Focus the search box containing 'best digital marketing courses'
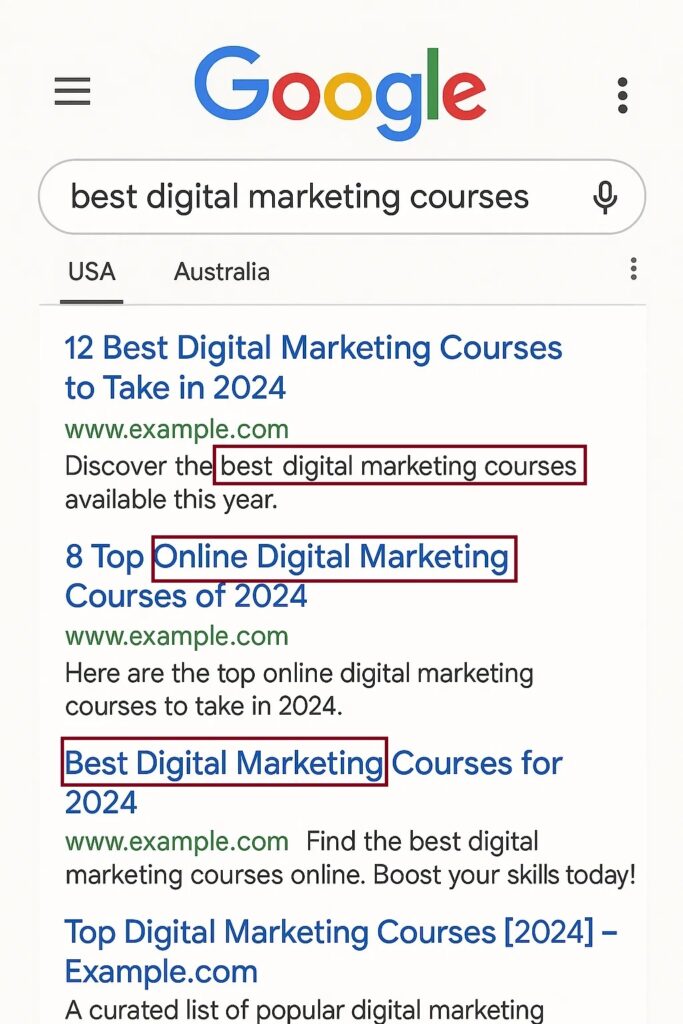Viewport: 683px width, 1024px height. (300, 197)
